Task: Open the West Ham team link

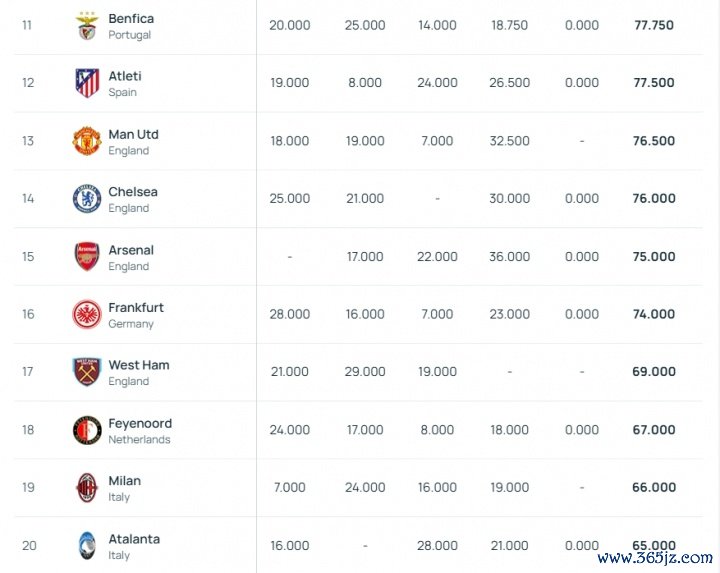Action: [139, 365]
